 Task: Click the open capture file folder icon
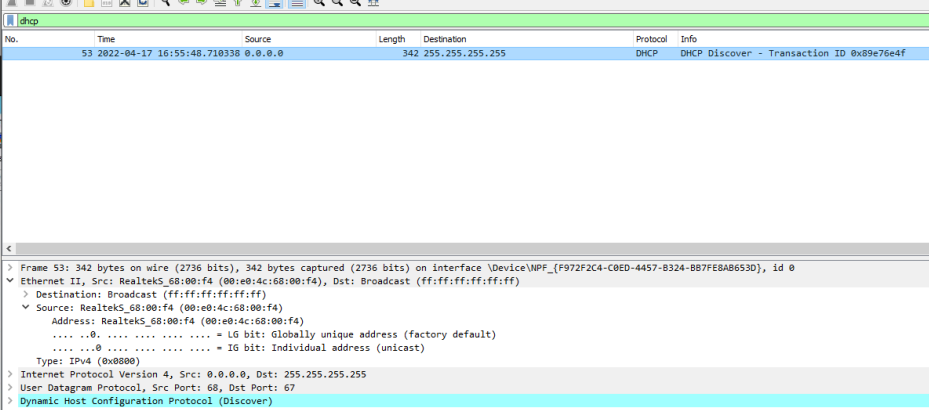coord(89,3)
